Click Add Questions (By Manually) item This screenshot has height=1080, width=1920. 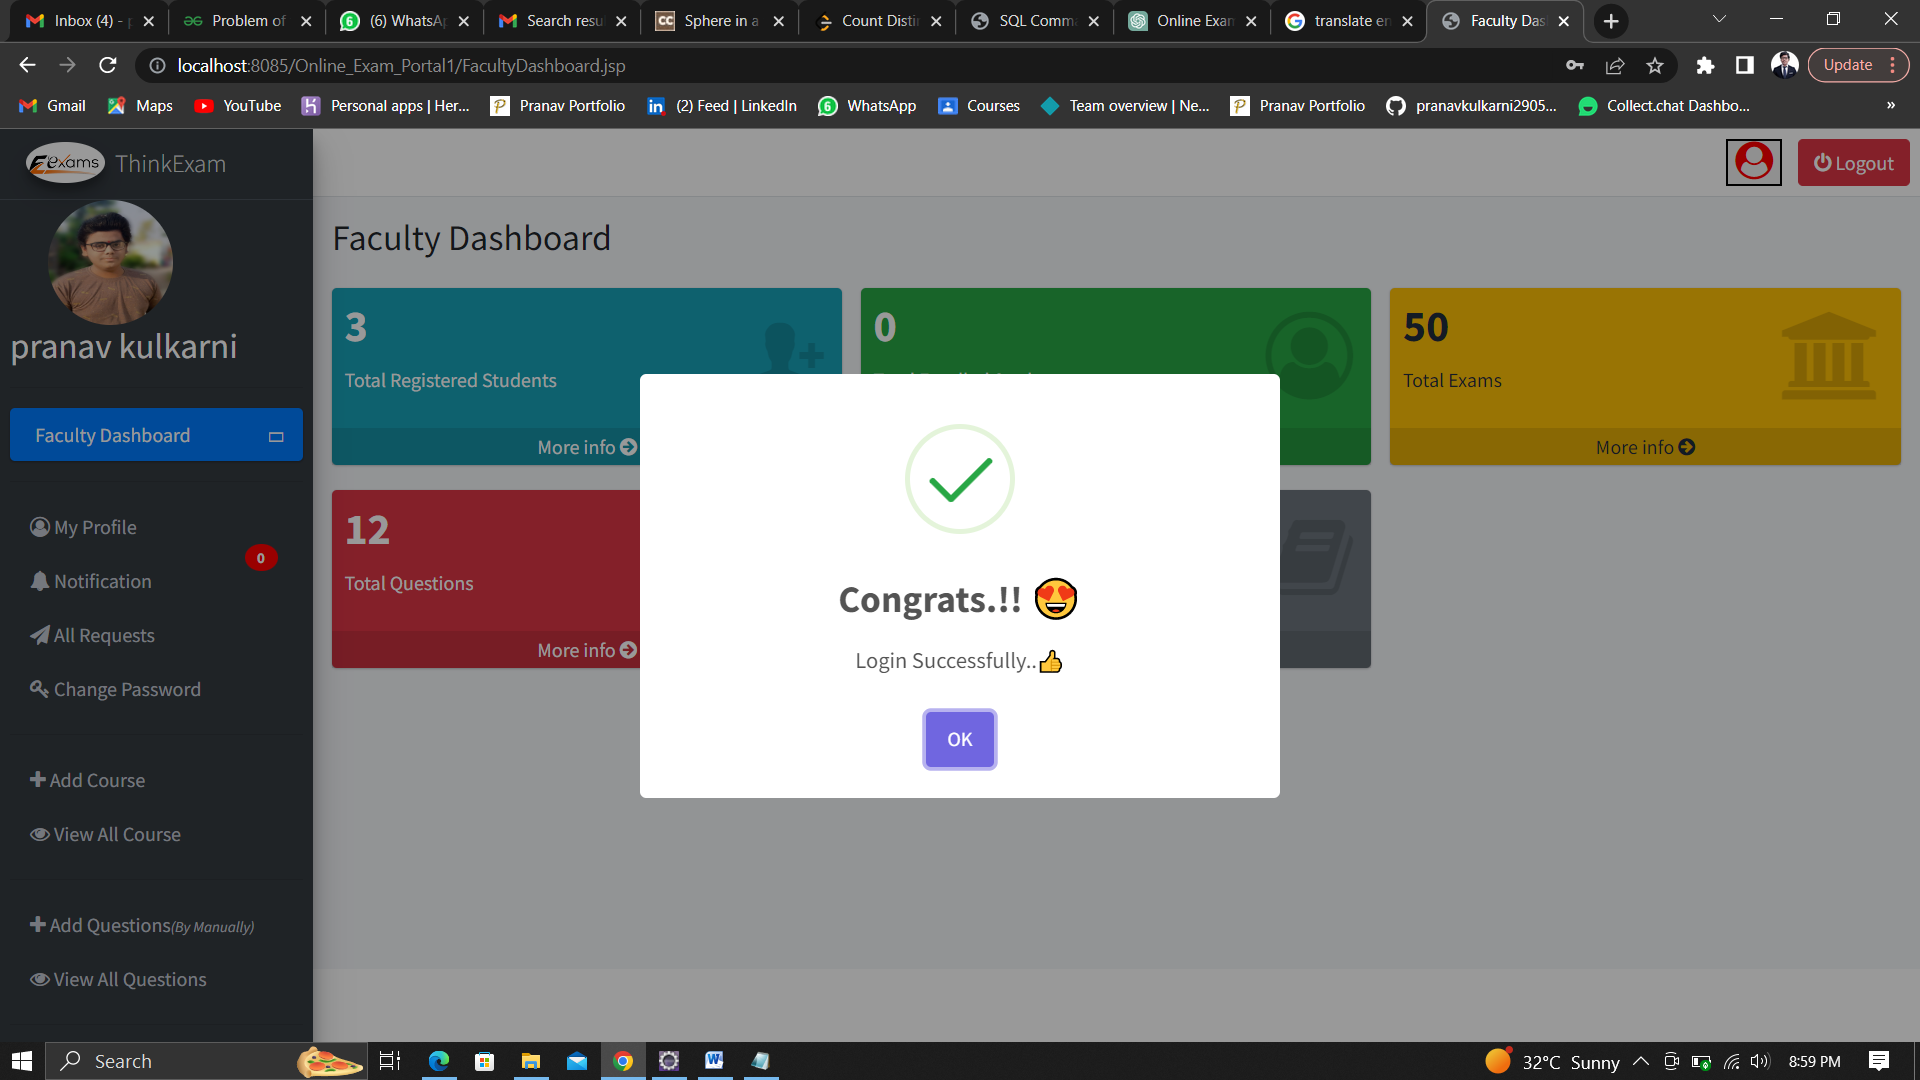pyautogui.click(x=142, y=926)
